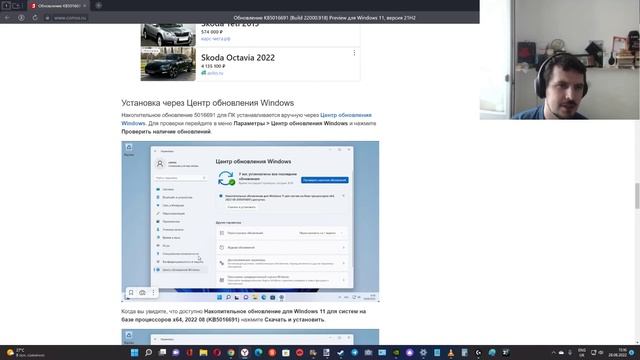
Task: Open Telegram from the taskbar
Action: 355,353
